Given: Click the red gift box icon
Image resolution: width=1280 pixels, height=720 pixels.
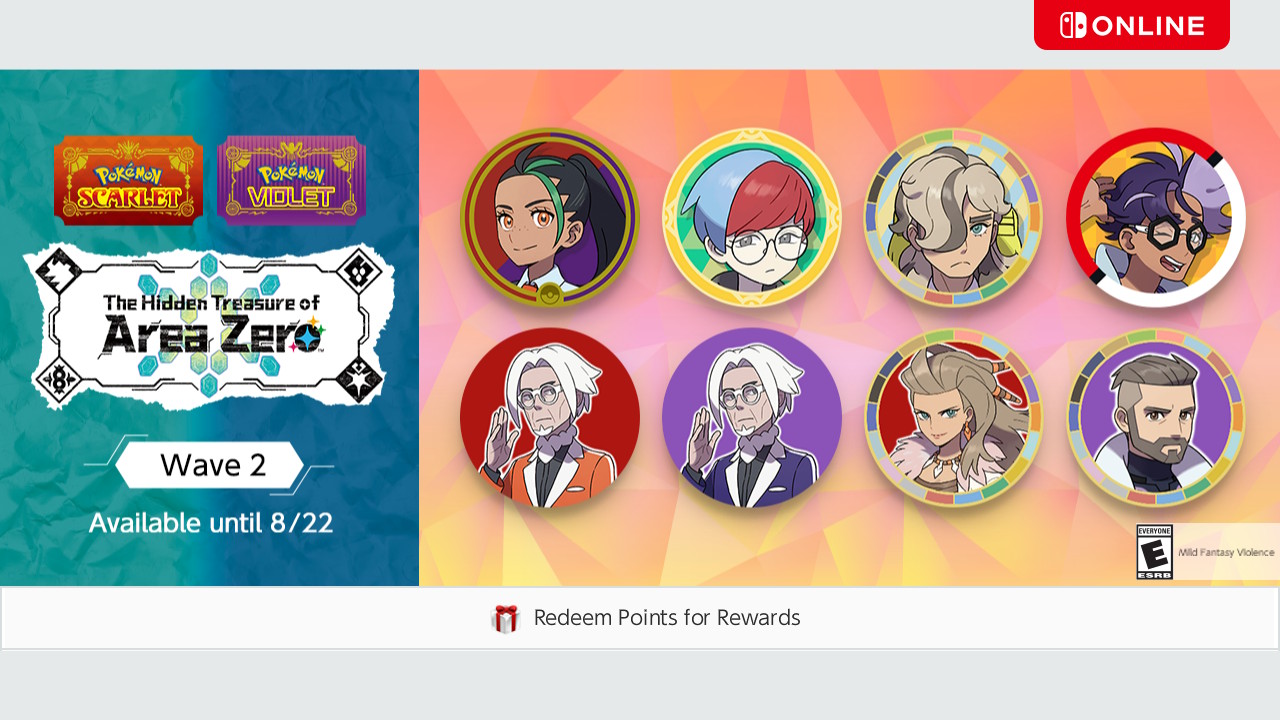Looking at the screenshot, I should [x=506, y=619].
